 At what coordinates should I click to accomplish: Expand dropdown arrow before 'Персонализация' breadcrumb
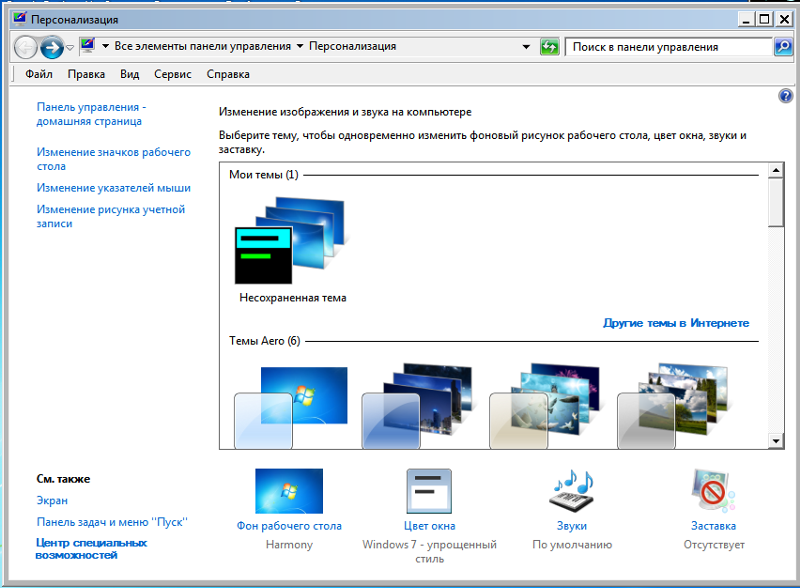(300, 46)
